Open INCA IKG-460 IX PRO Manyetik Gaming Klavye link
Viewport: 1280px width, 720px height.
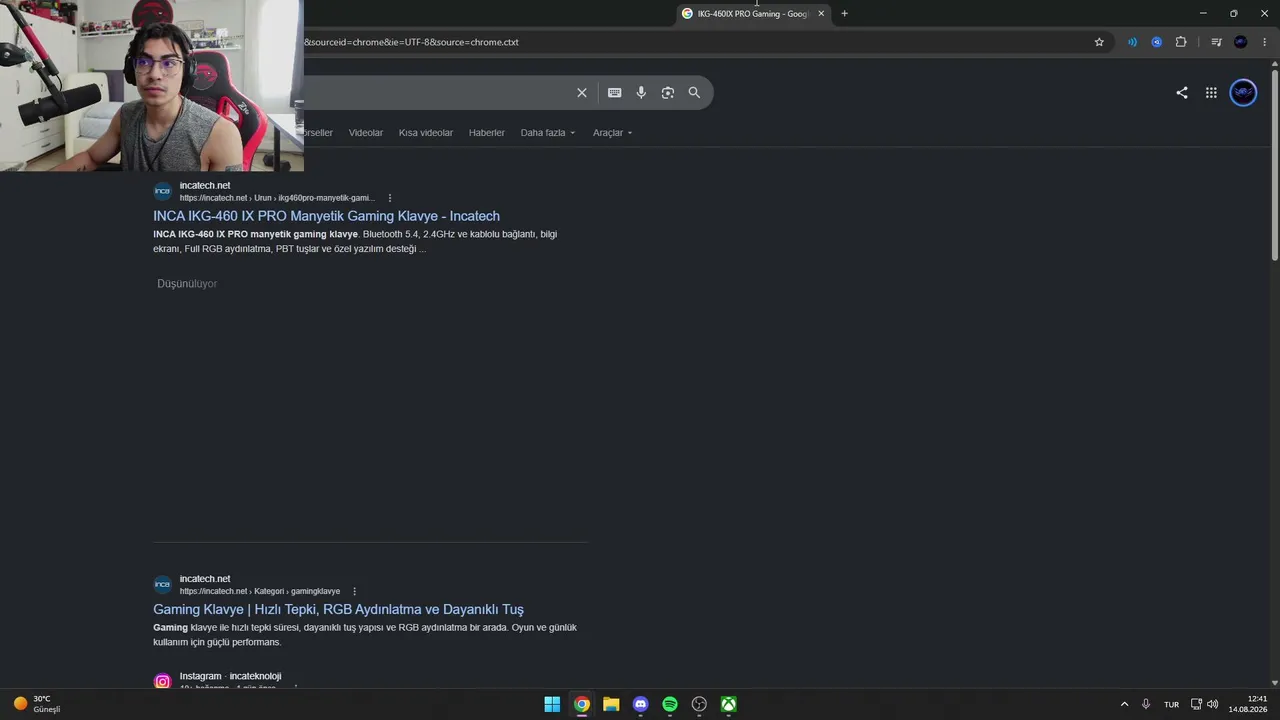(326, 216)
